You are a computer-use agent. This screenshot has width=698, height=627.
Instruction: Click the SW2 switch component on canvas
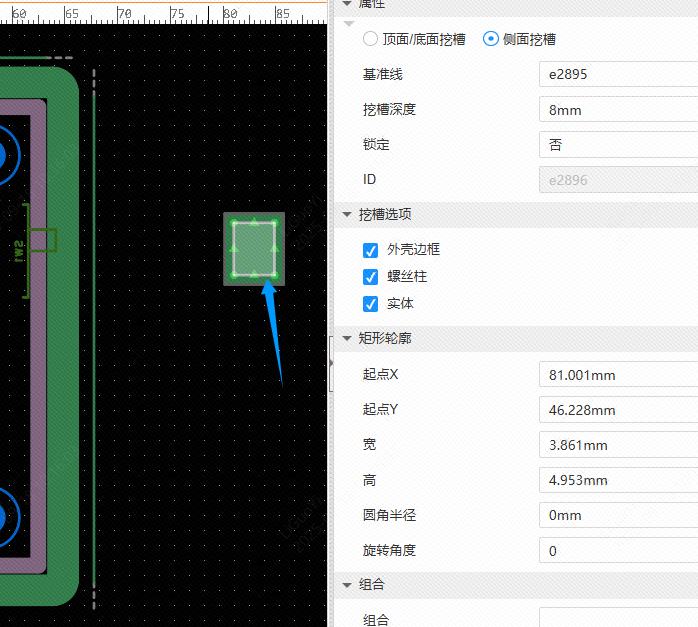coord(40,241)
